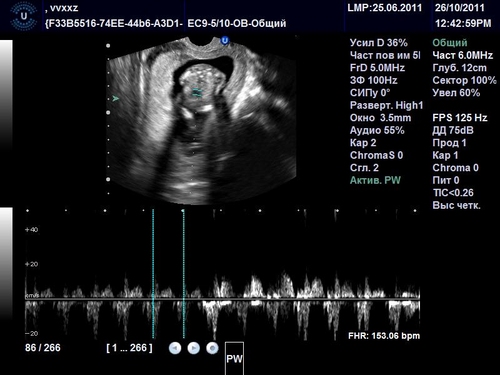Click the 'LMP:25.06.2011' field in header

(x=385, y=8)
